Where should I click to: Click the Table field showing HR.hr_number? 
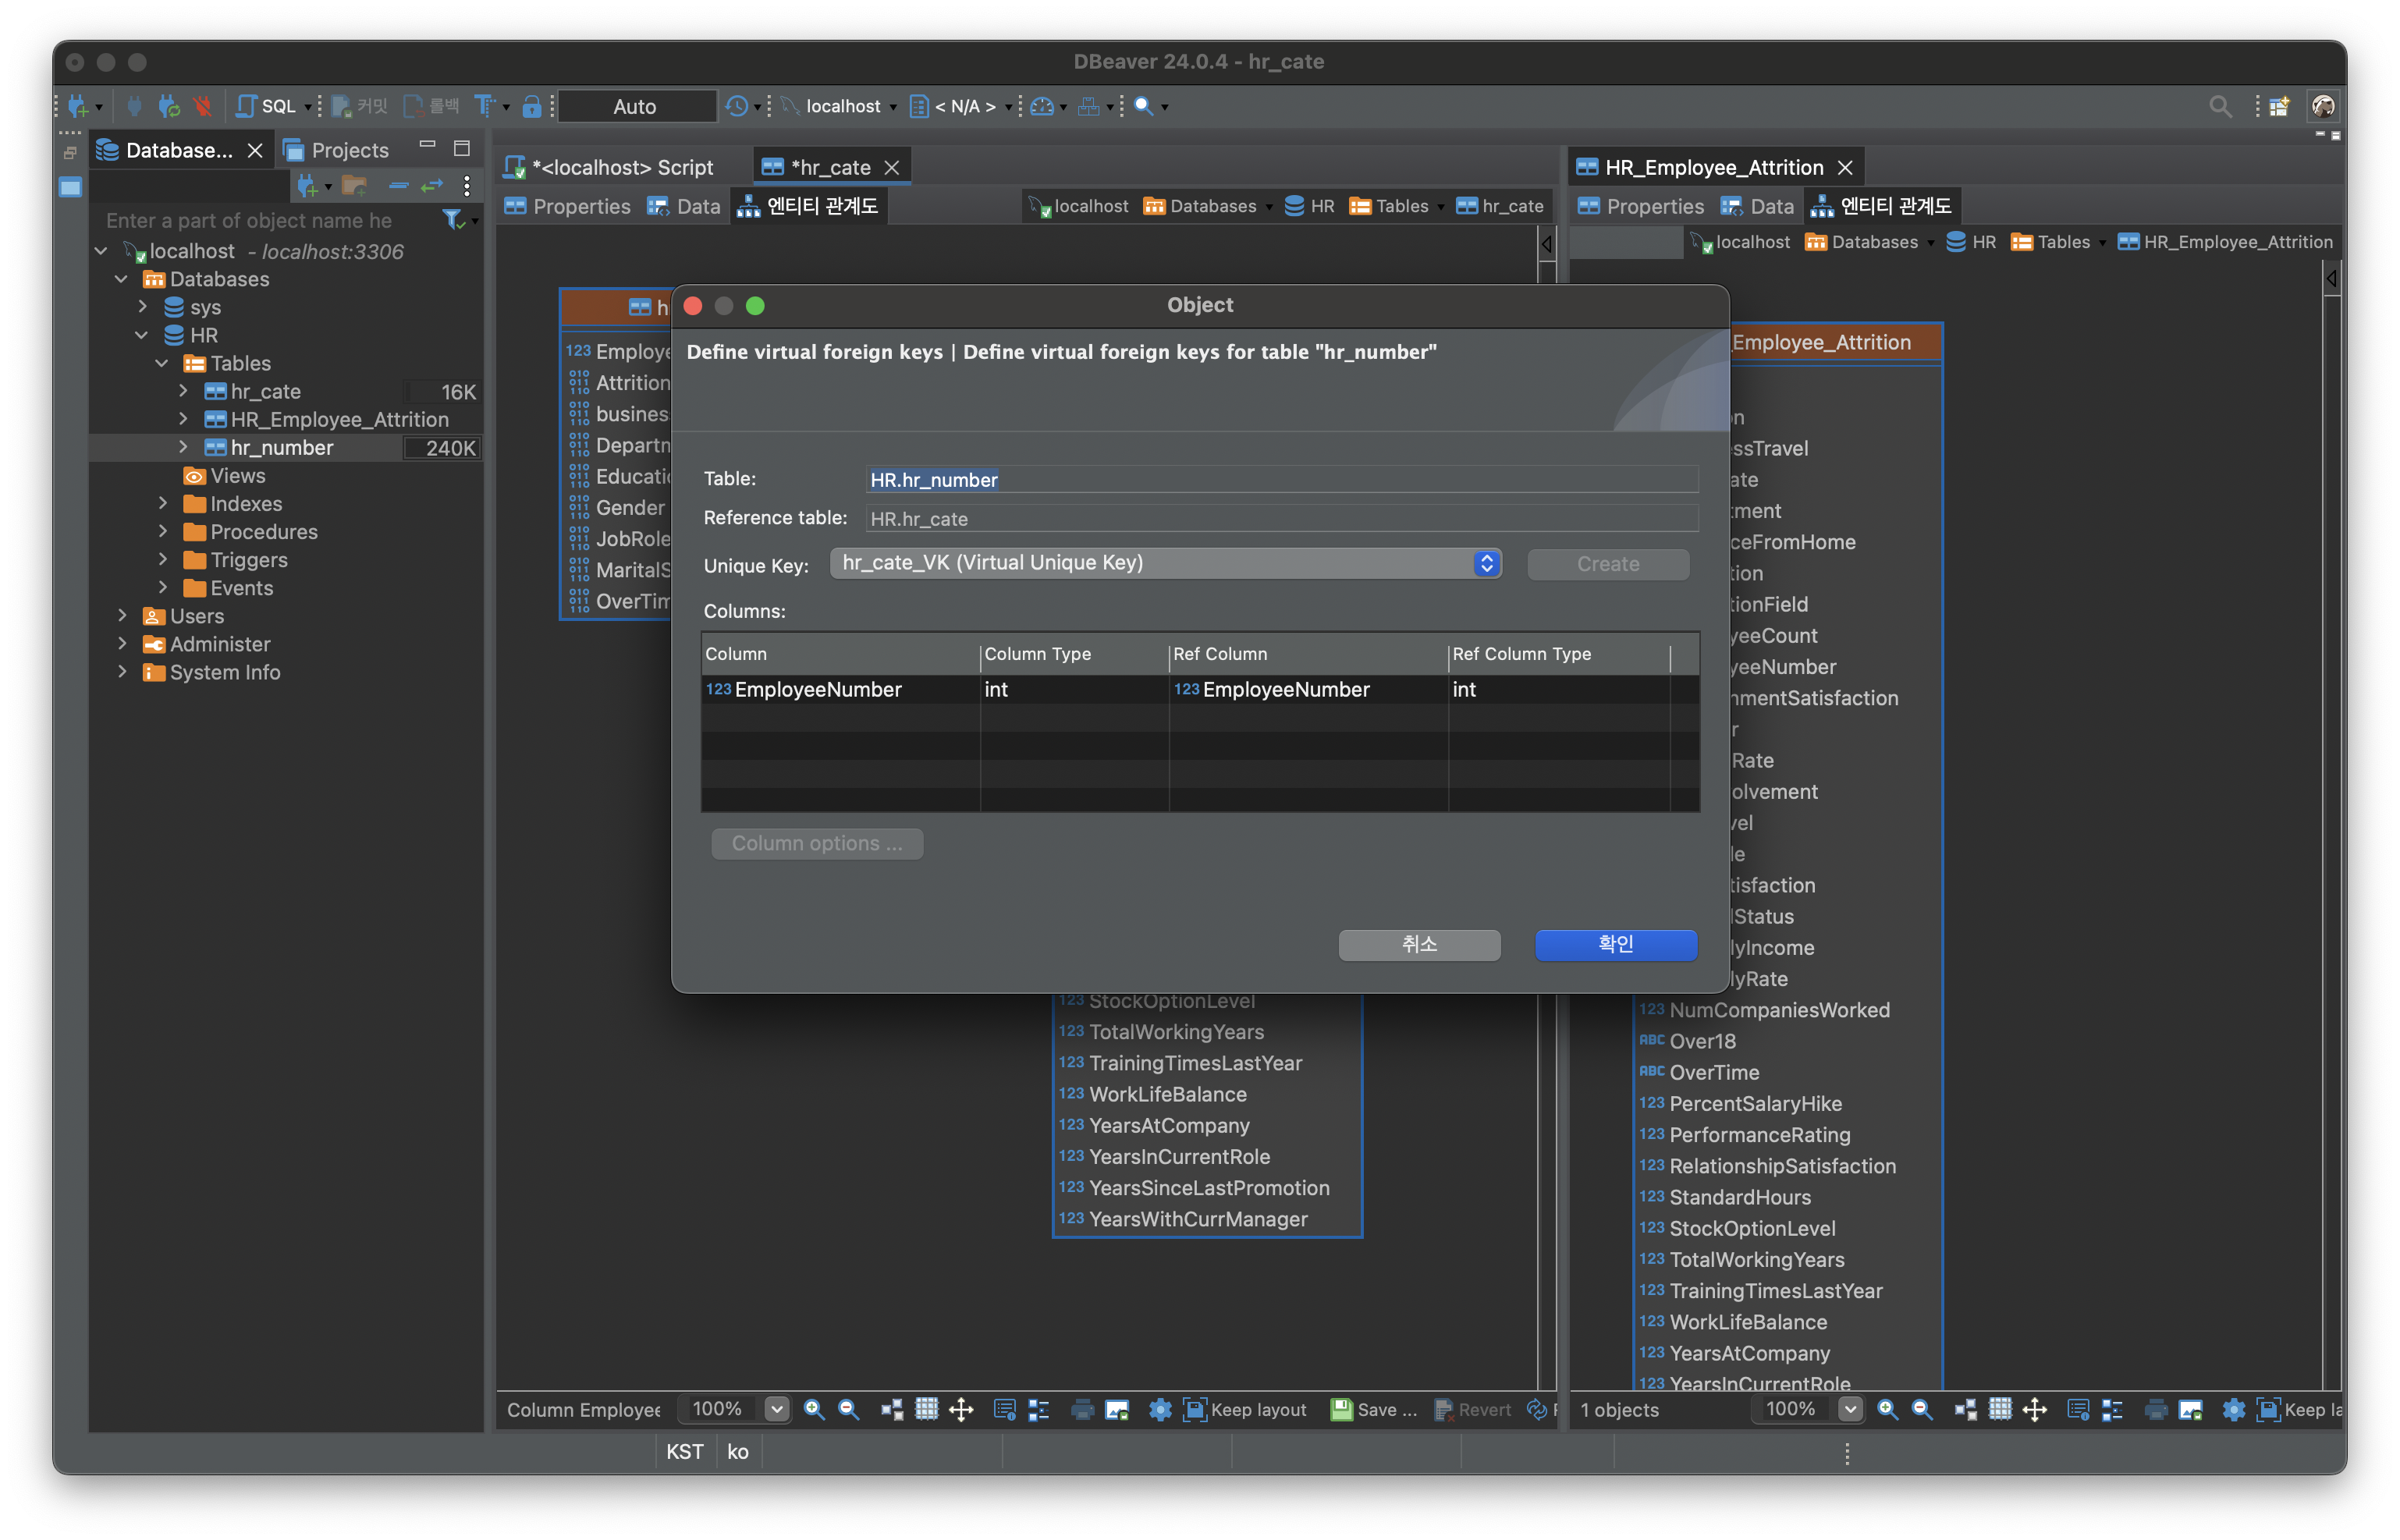tap(1281, 479)
